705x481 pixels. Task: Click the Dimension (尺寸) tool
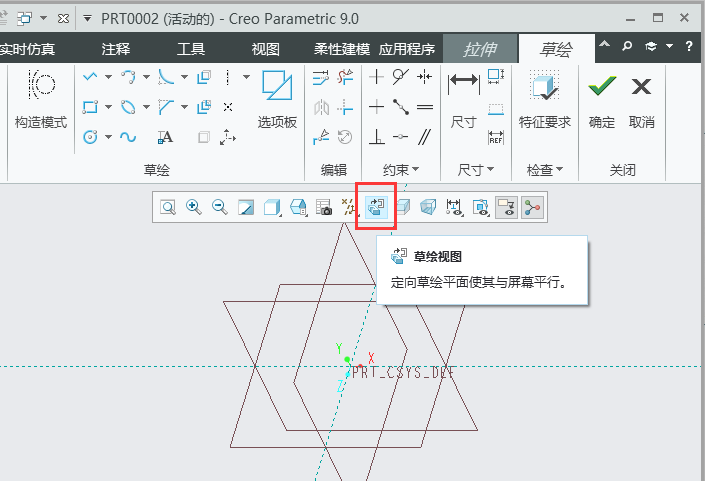pos(463,98)
